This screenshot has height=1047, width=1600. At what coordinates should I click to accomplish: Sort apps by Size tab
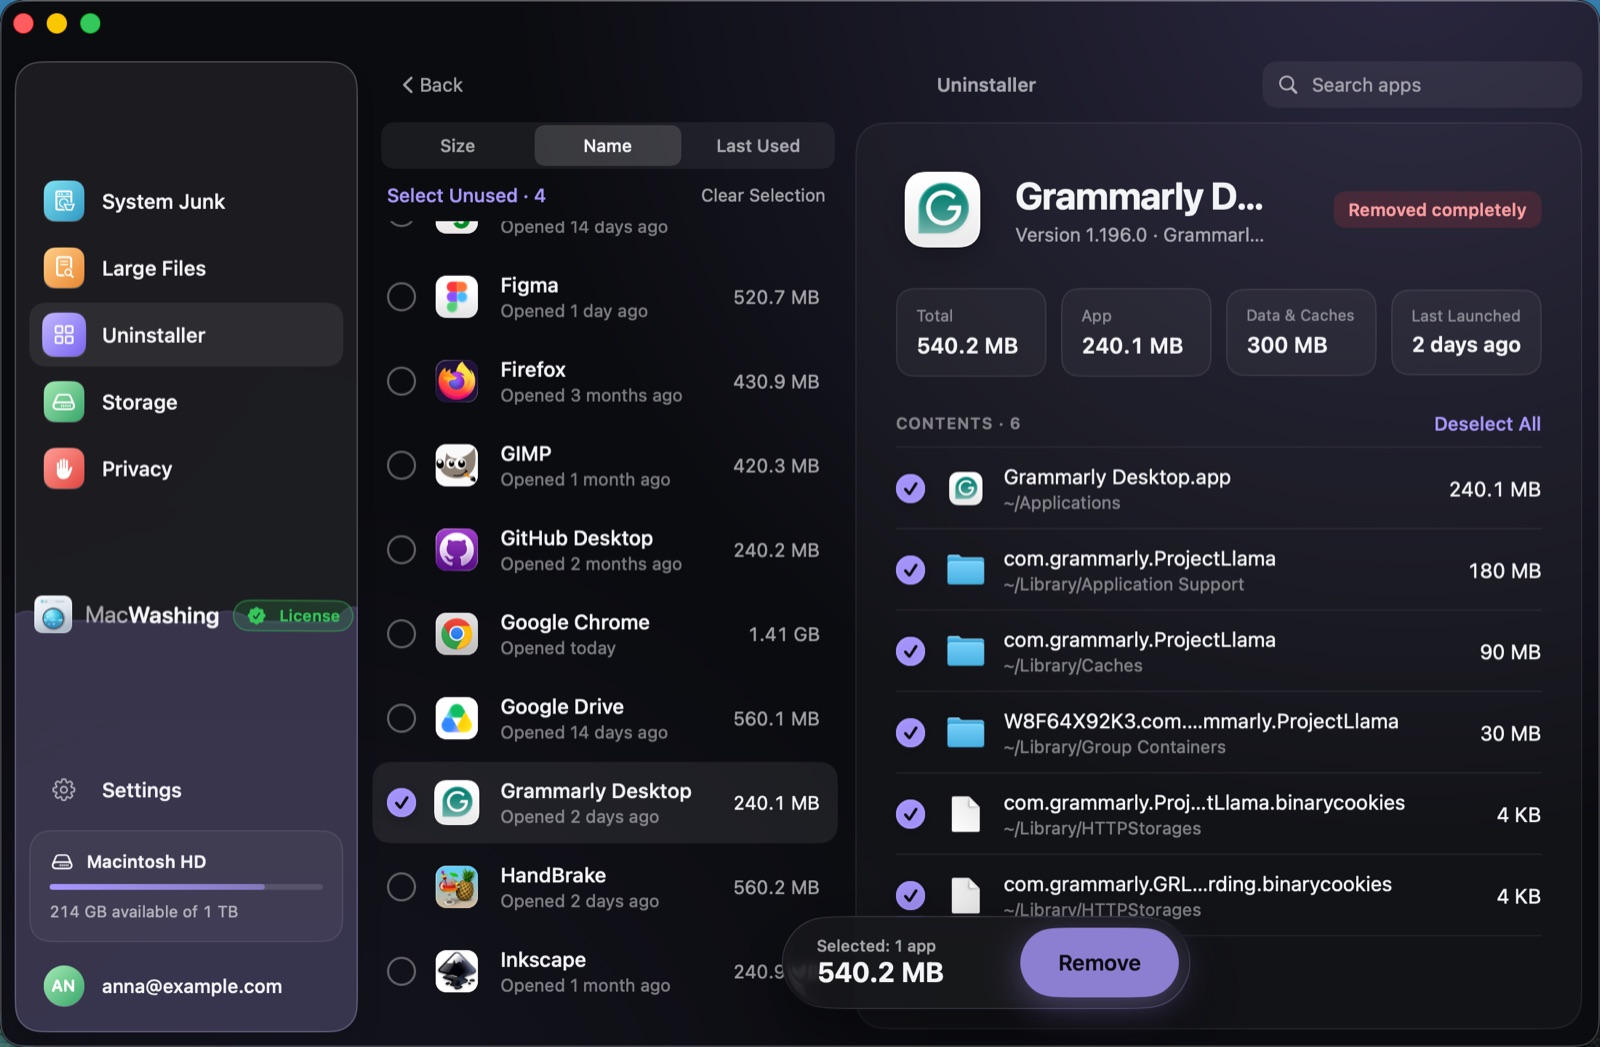coord(457,146)
